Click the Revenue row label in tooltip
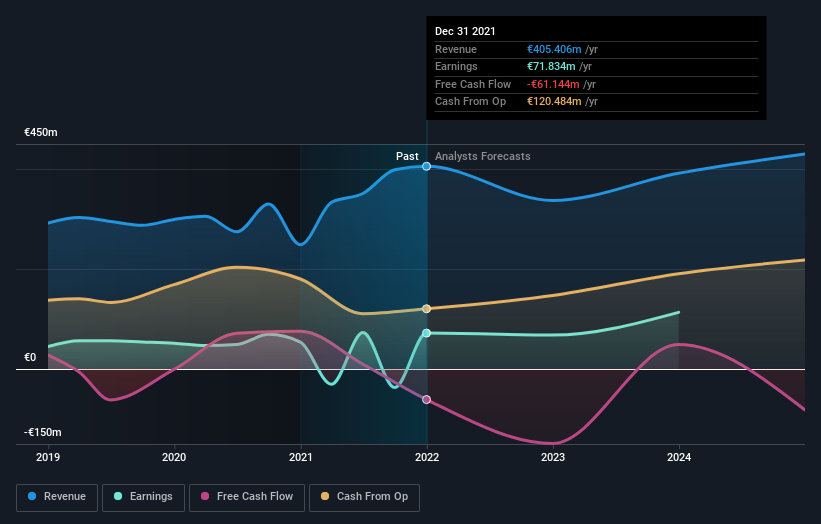 point(456,49)
